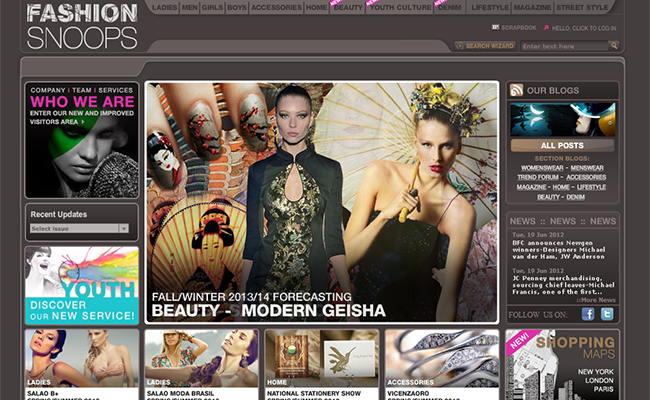The image size is (650, 400).
Task: Open the Accessories blog link
Action: [x=586, y=177]
